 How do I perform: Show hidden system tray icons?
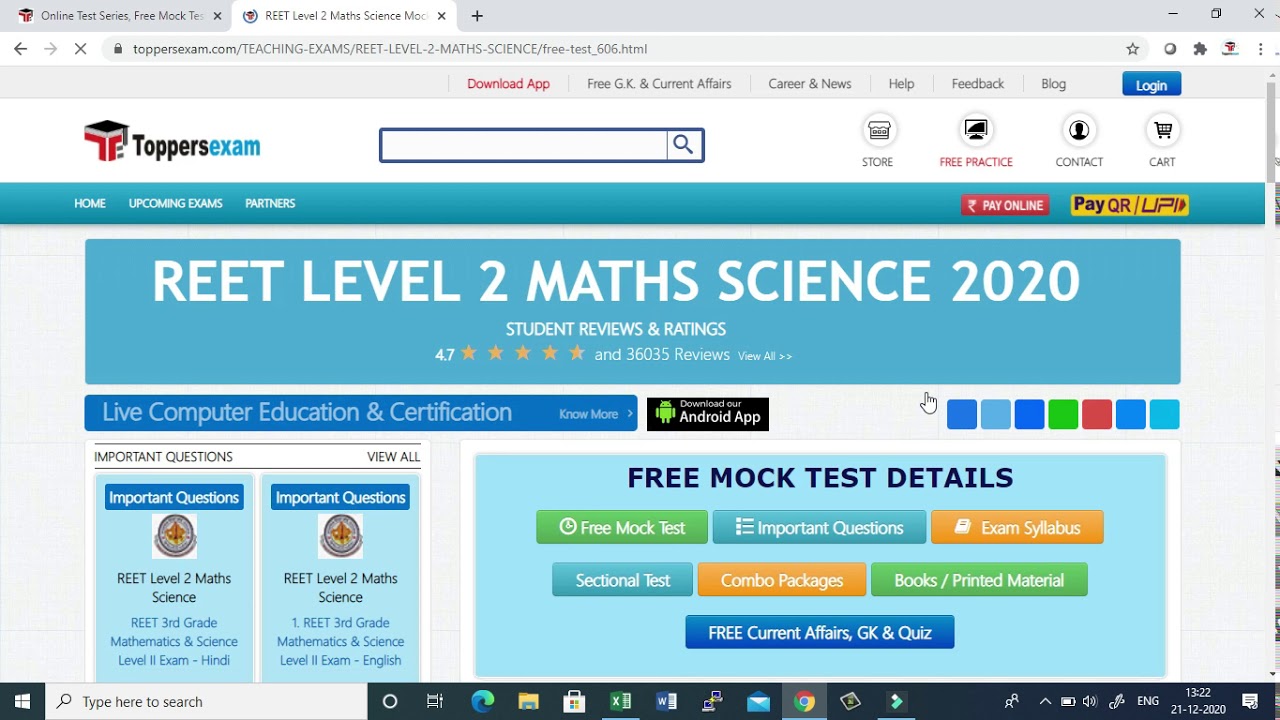pos(1045,701)
